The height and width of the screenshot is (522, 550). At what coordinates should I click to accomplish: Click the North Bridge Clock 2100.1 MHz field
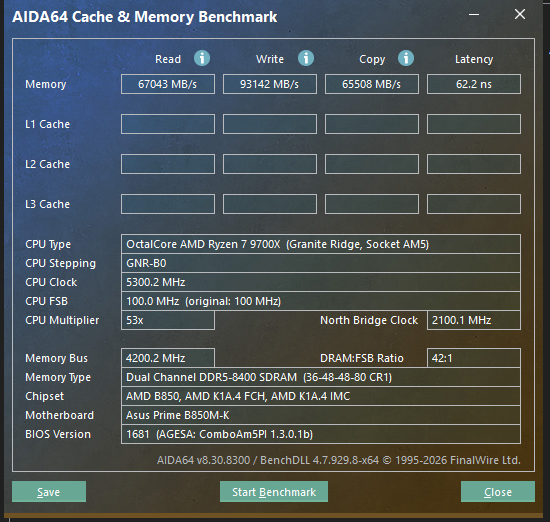click(x=474, y=320)
